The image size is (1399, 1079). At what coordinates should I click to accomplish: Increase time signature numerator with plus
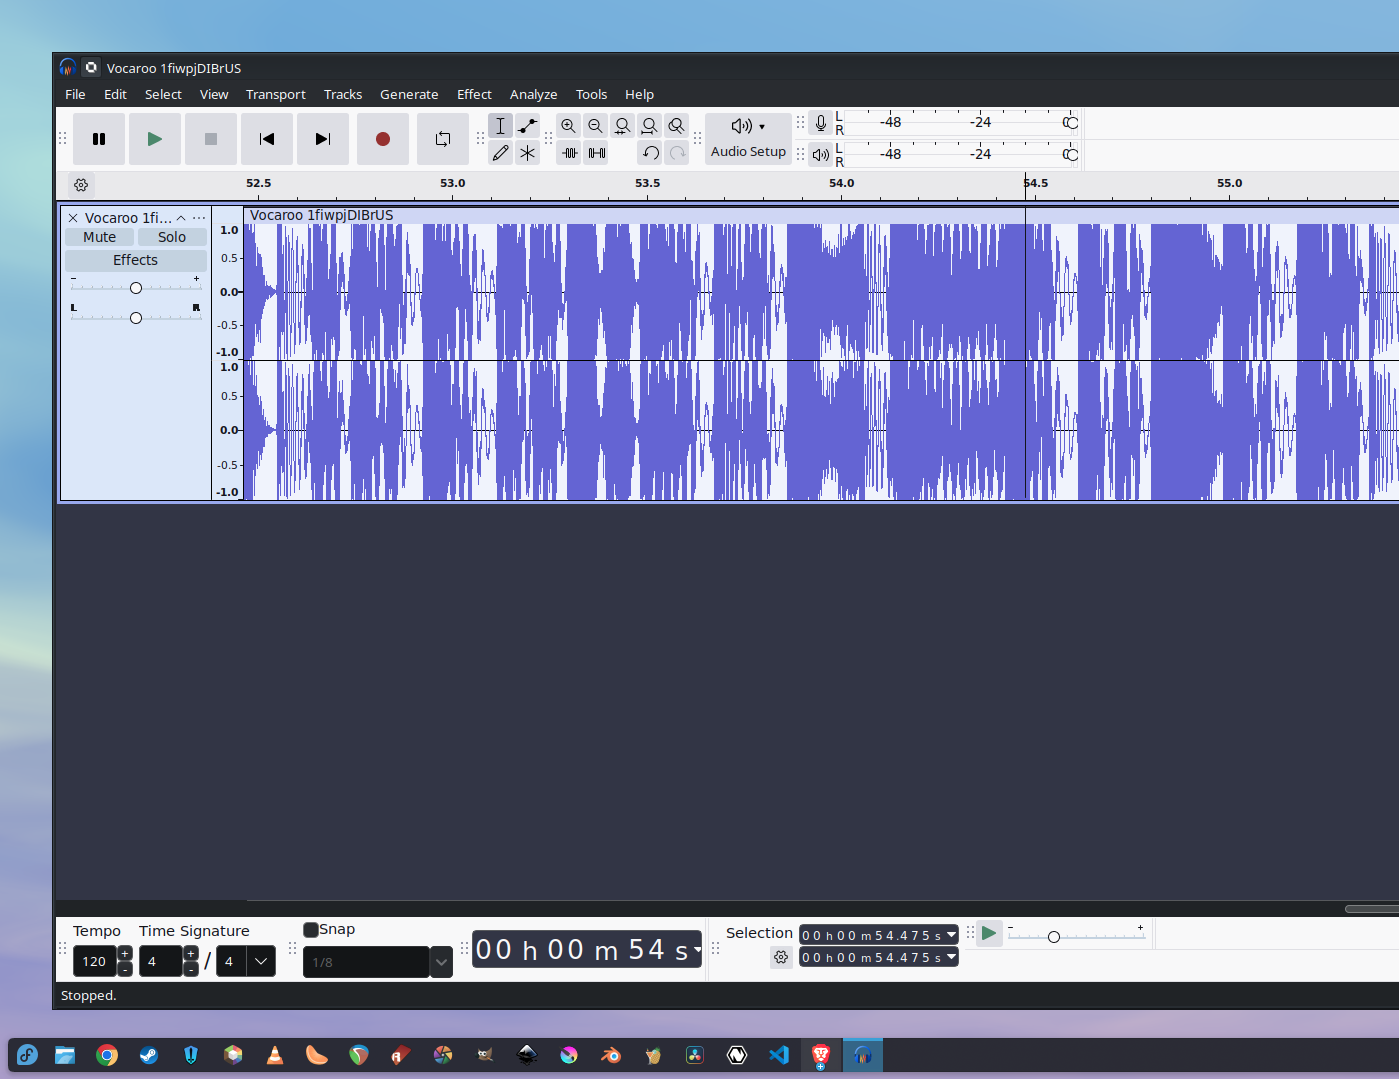tap(191, 954)
